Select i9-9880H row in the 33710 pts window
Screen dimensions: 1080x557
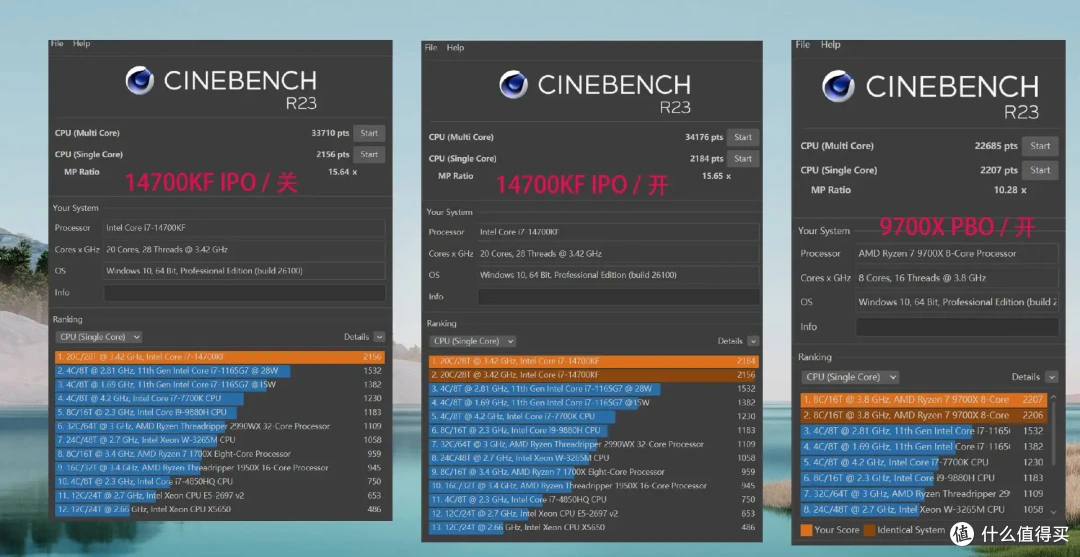pos(220,412)
